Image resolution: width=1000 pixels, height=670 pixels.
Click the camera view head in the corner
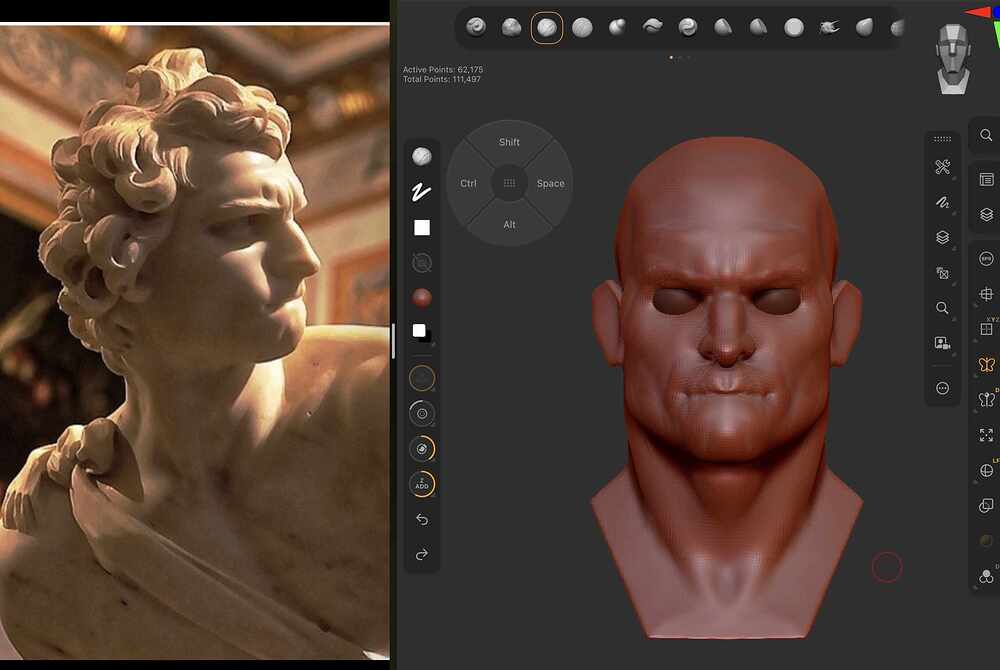tap(953, 59)
